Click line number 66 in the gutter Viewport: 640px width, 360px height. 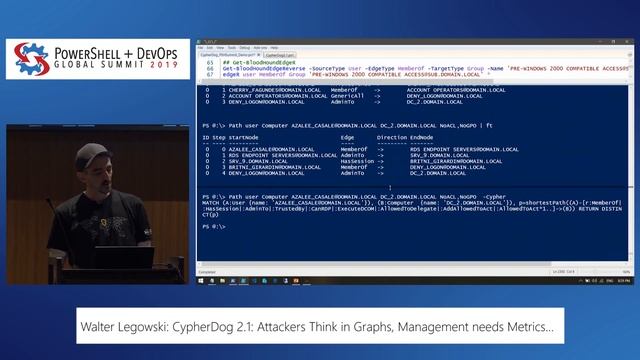point(210,69)
